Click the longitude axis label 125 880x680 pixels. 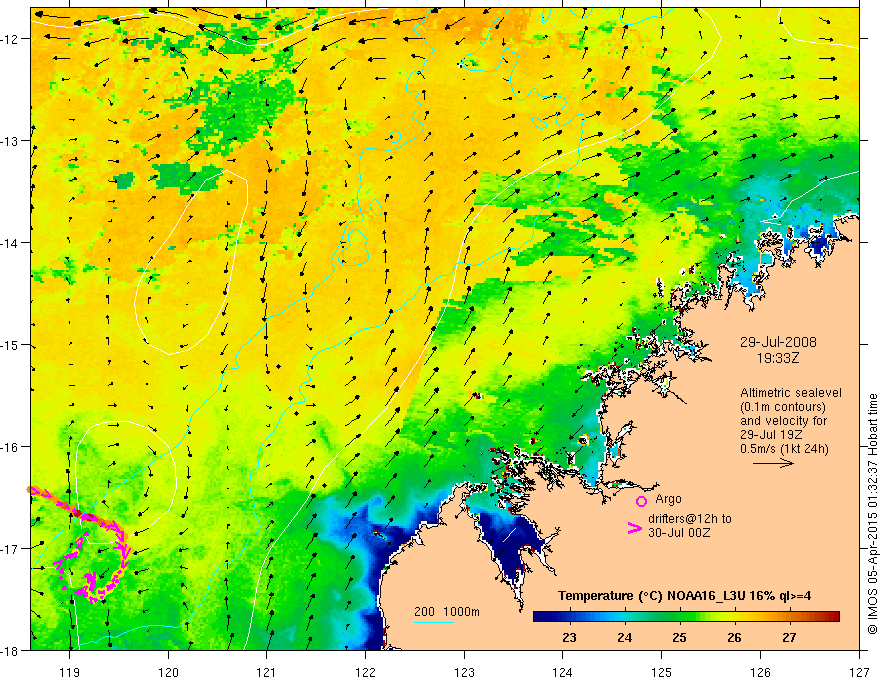click(x=662, y=672)
